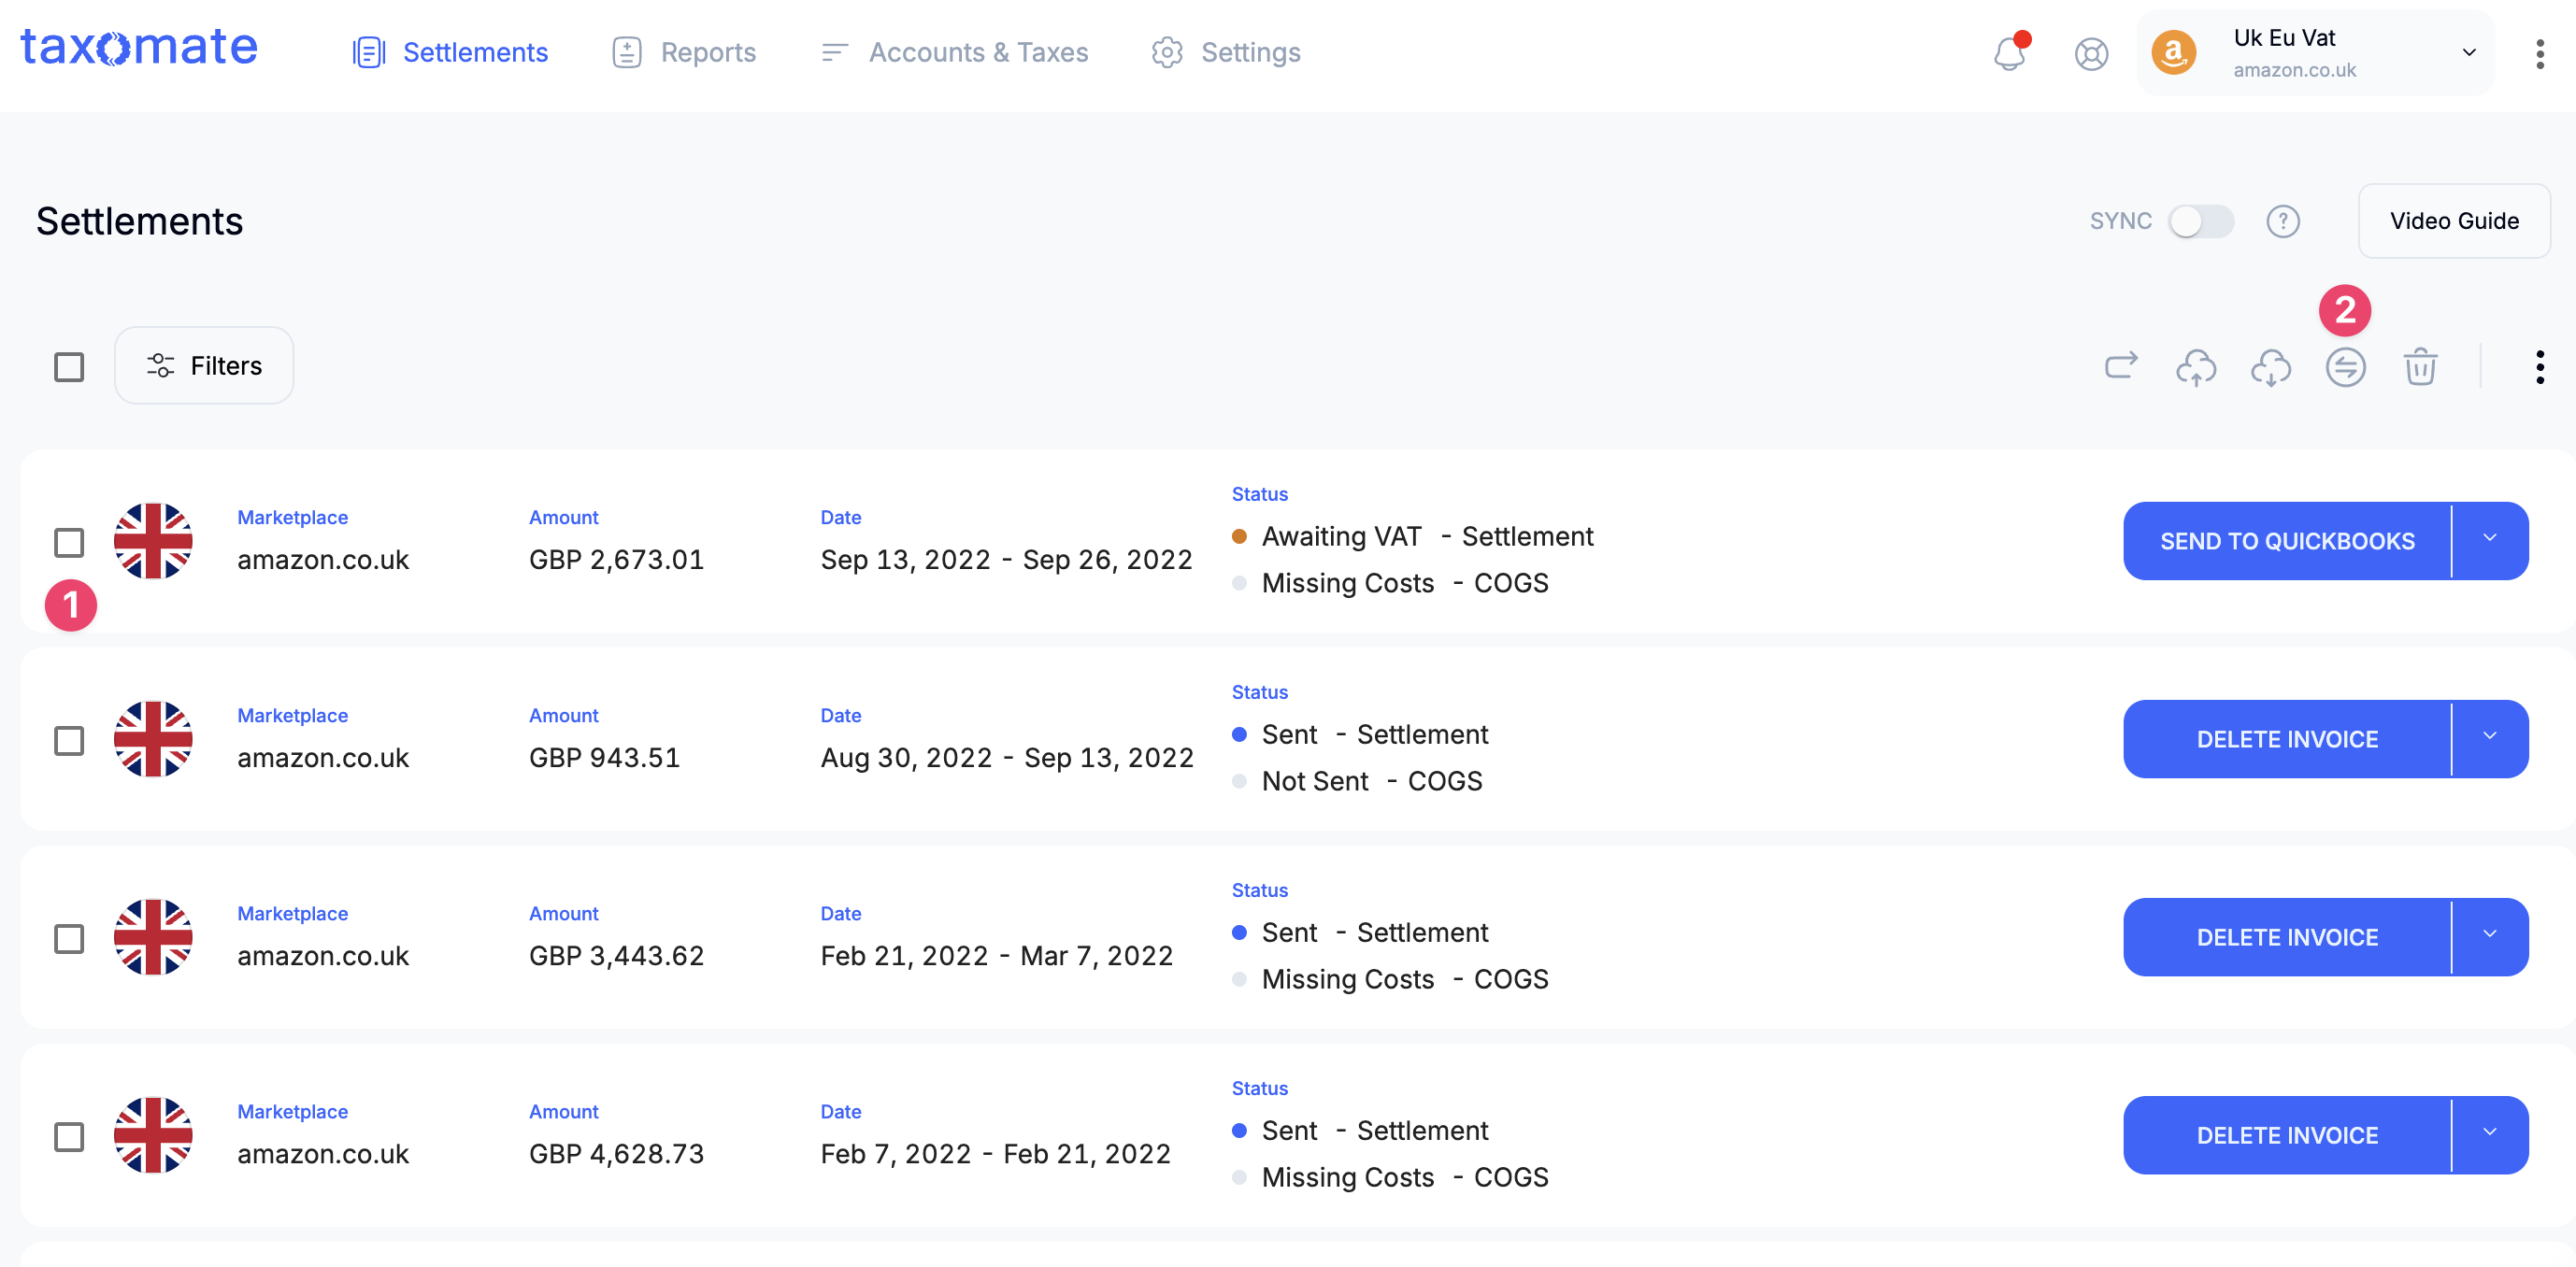Click date Sep 13, 2022 - Sep 26, 2022
Viewport: 2576px width, 1267px height.
[1006, 559]
